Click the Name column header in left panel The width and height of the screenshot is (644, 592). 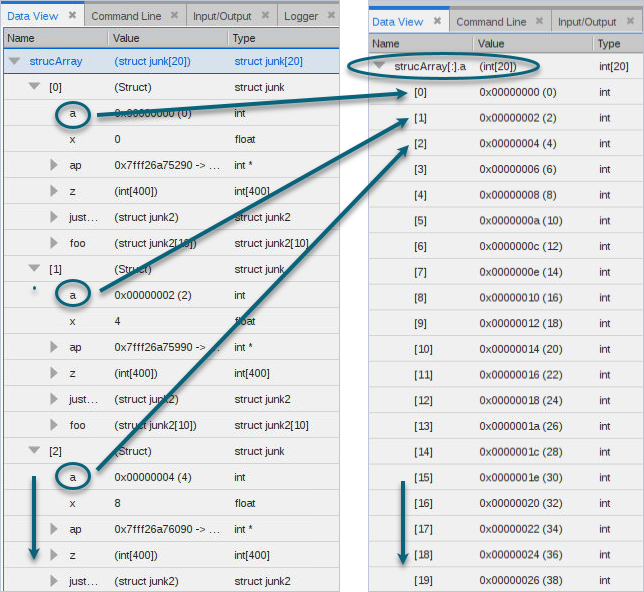point(20,38)
